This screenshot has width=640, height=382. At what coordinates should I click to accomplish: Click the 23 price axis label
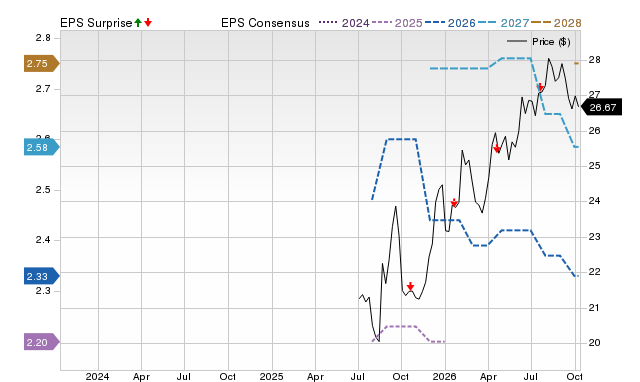tap(594, 236)
